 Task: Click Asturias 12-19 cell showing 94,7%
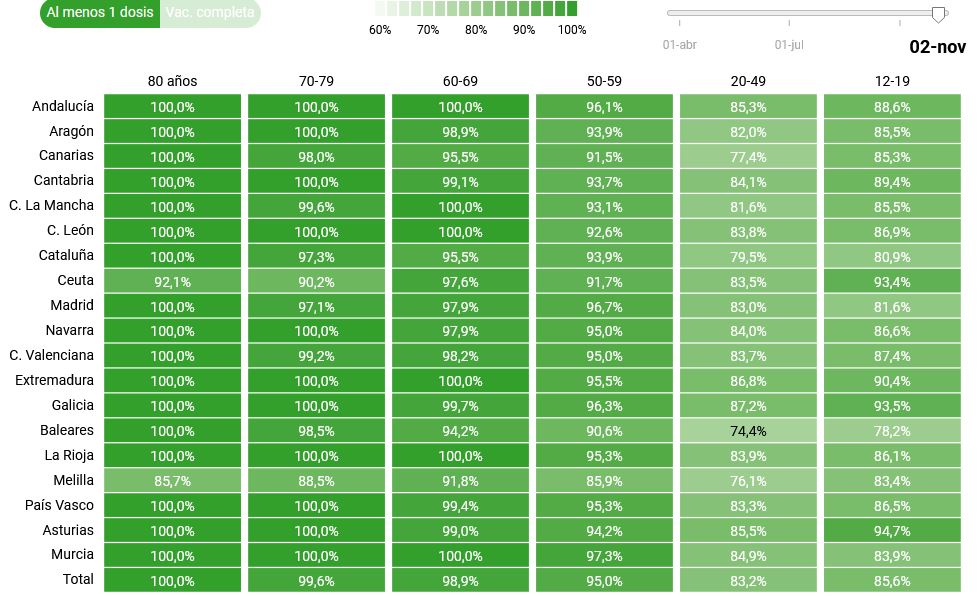click(x=891, y=531)
